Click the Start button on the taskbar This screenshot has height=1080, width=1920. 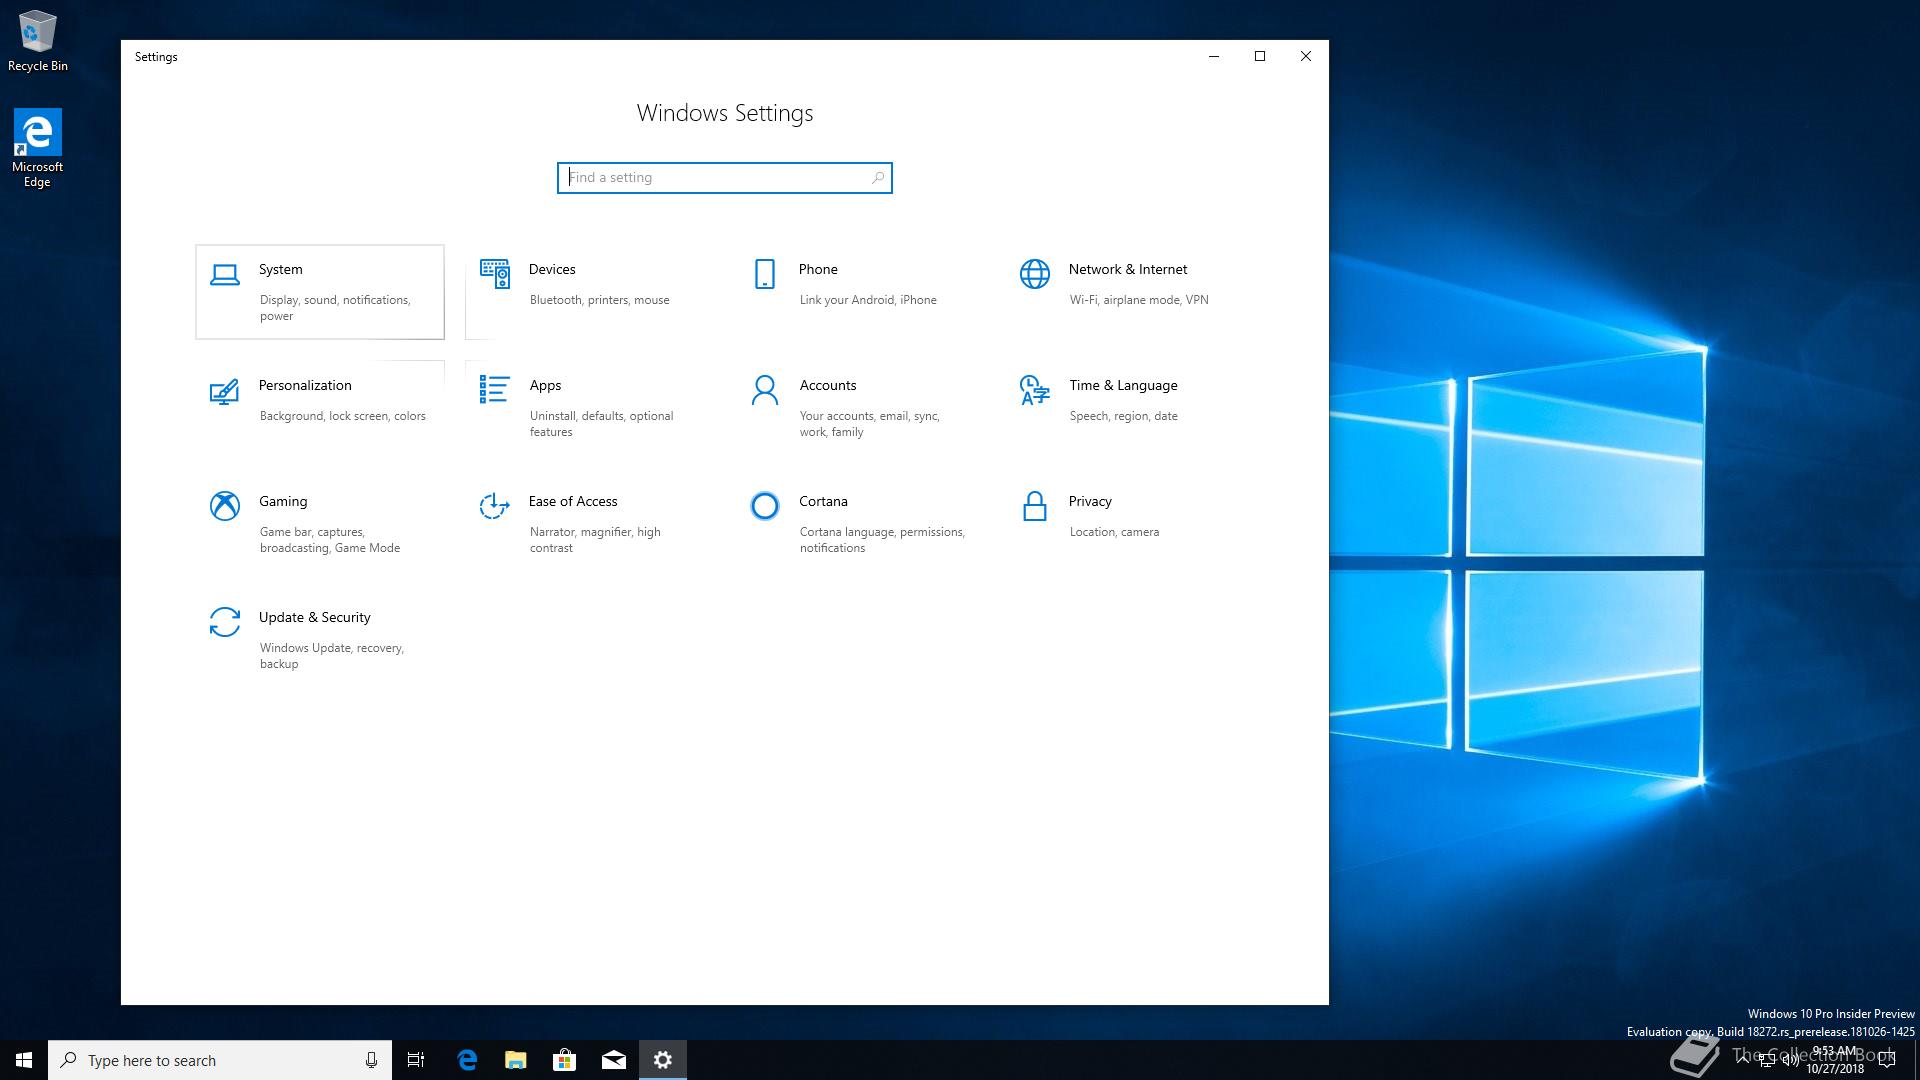pyautogui.click(x=24, y=1060)
